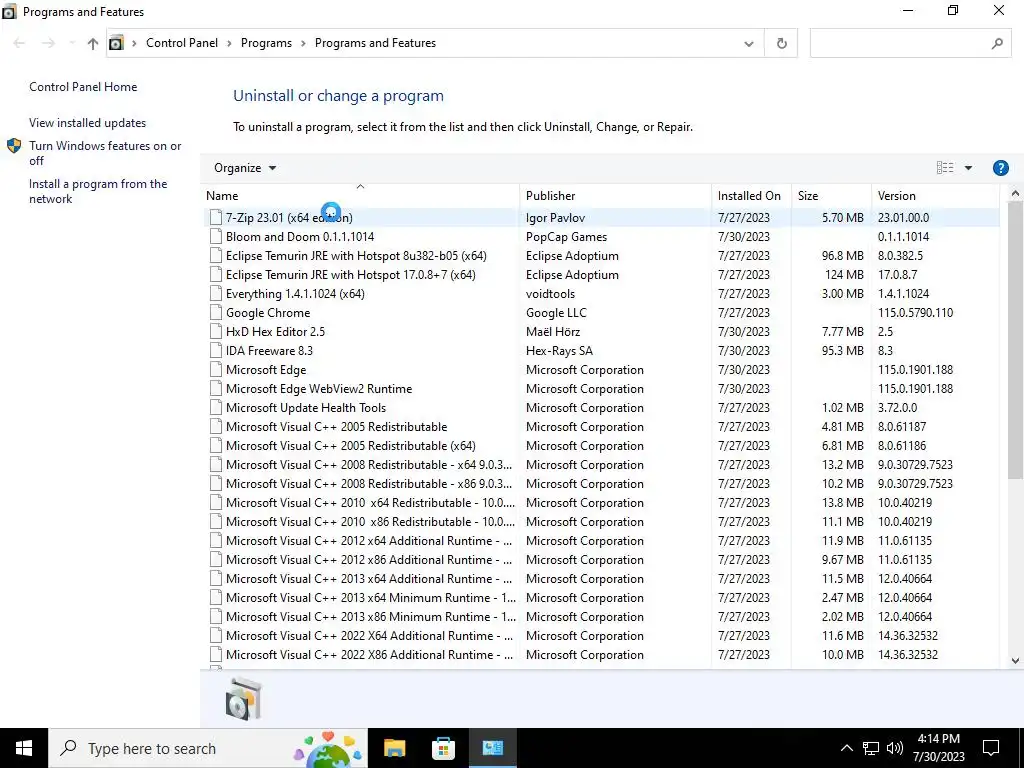Sort by the Version column header
The height and width of the screenshot is (768, 1024).
[935, 195]
